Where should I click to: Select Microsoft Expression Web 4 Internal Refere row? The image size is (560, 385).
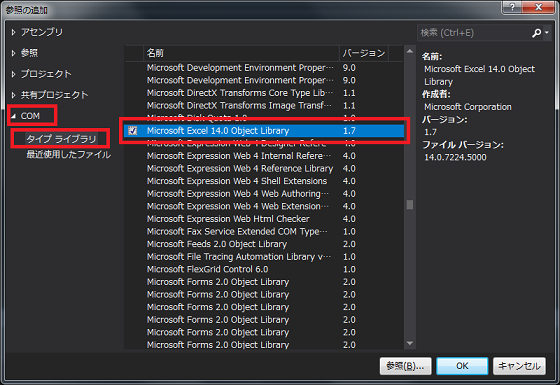pos(264,156)
